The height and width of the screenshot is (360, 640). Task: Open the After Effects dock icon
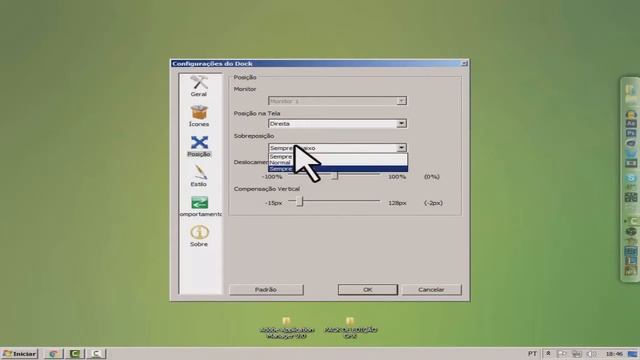(631, 124)
